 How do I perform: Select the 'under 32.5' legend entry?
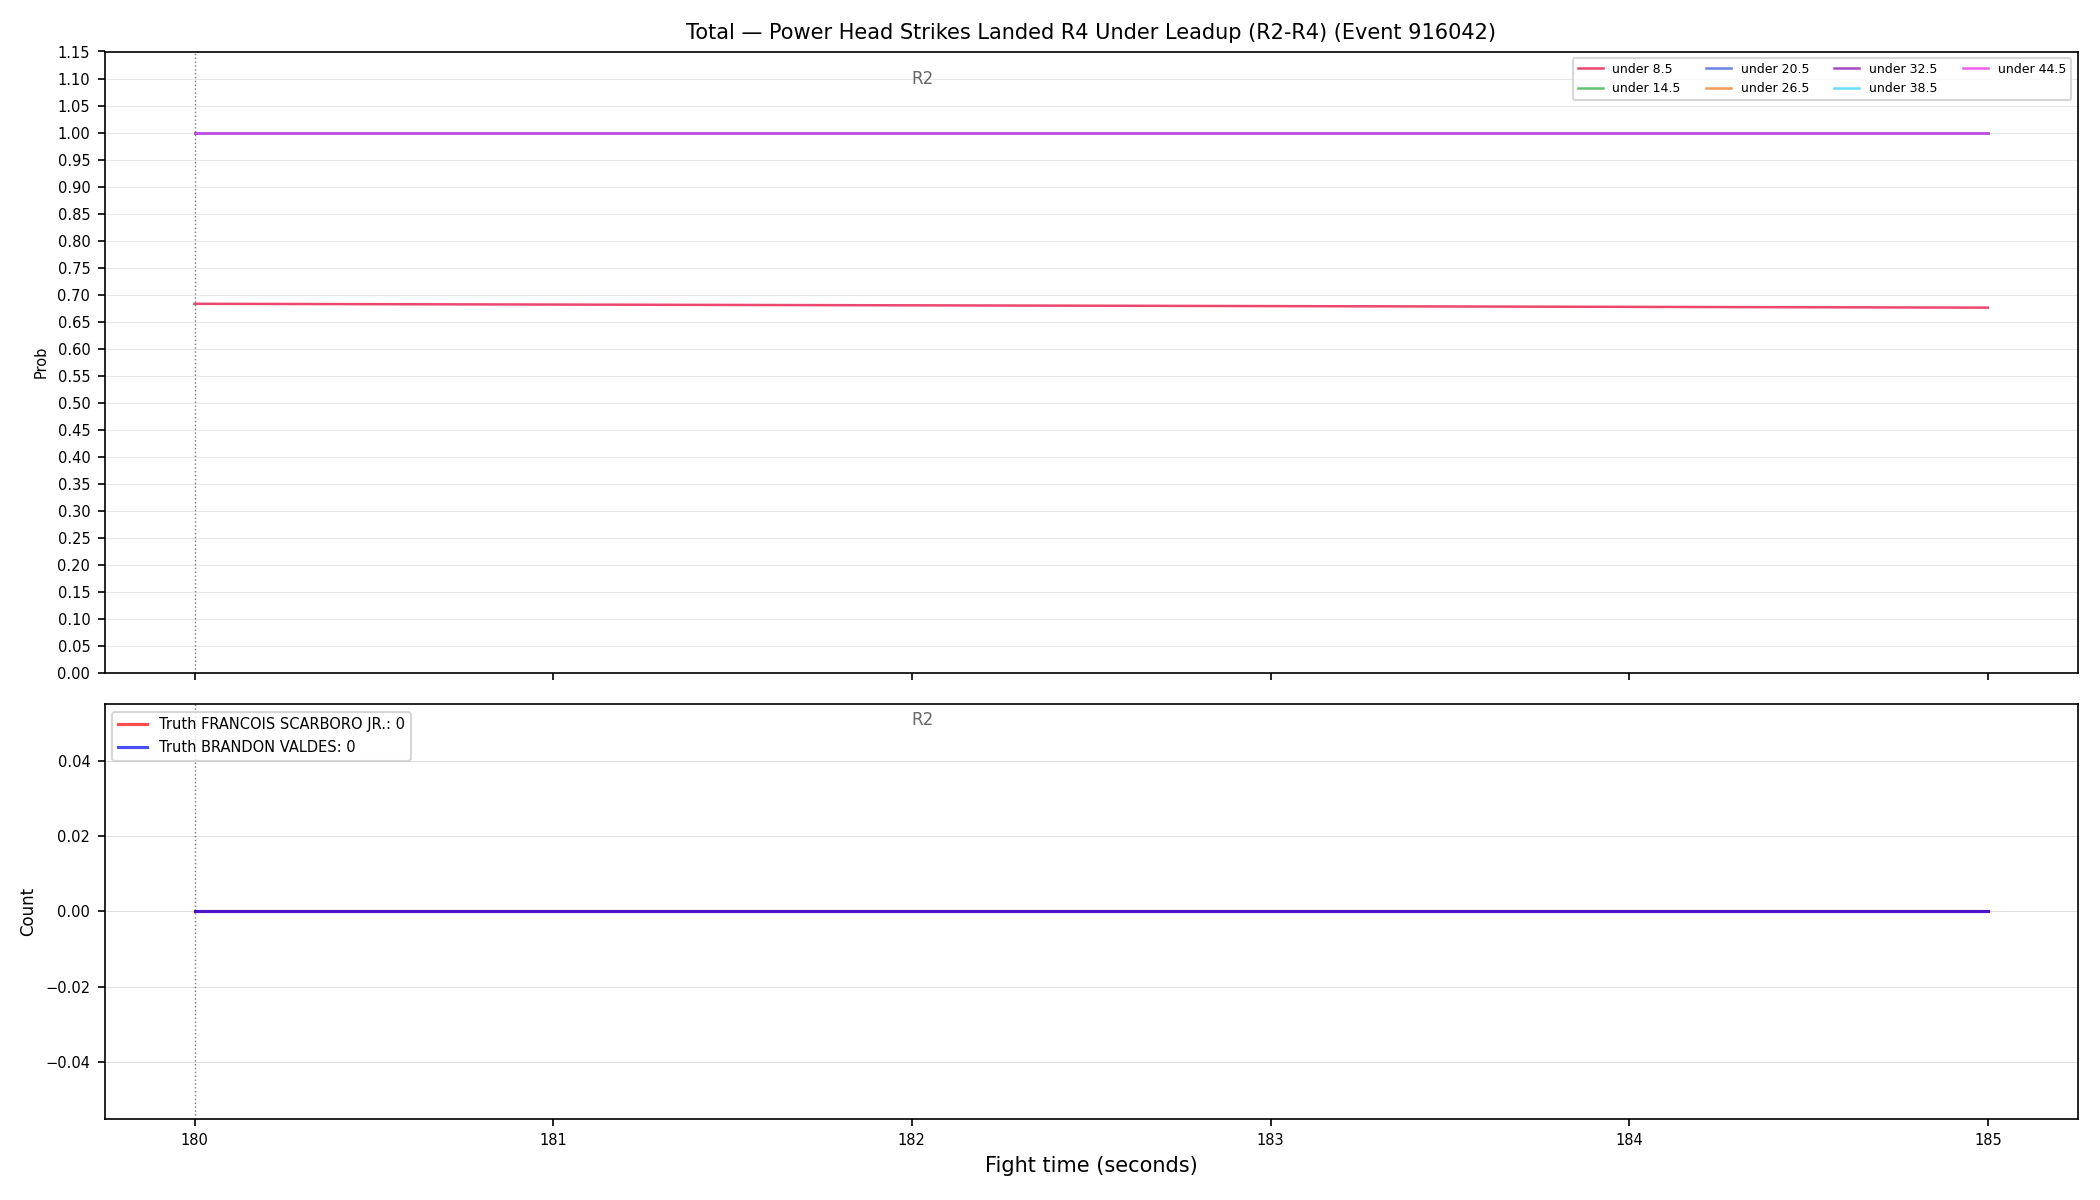pyautogui.click(x=1885, y=69)
